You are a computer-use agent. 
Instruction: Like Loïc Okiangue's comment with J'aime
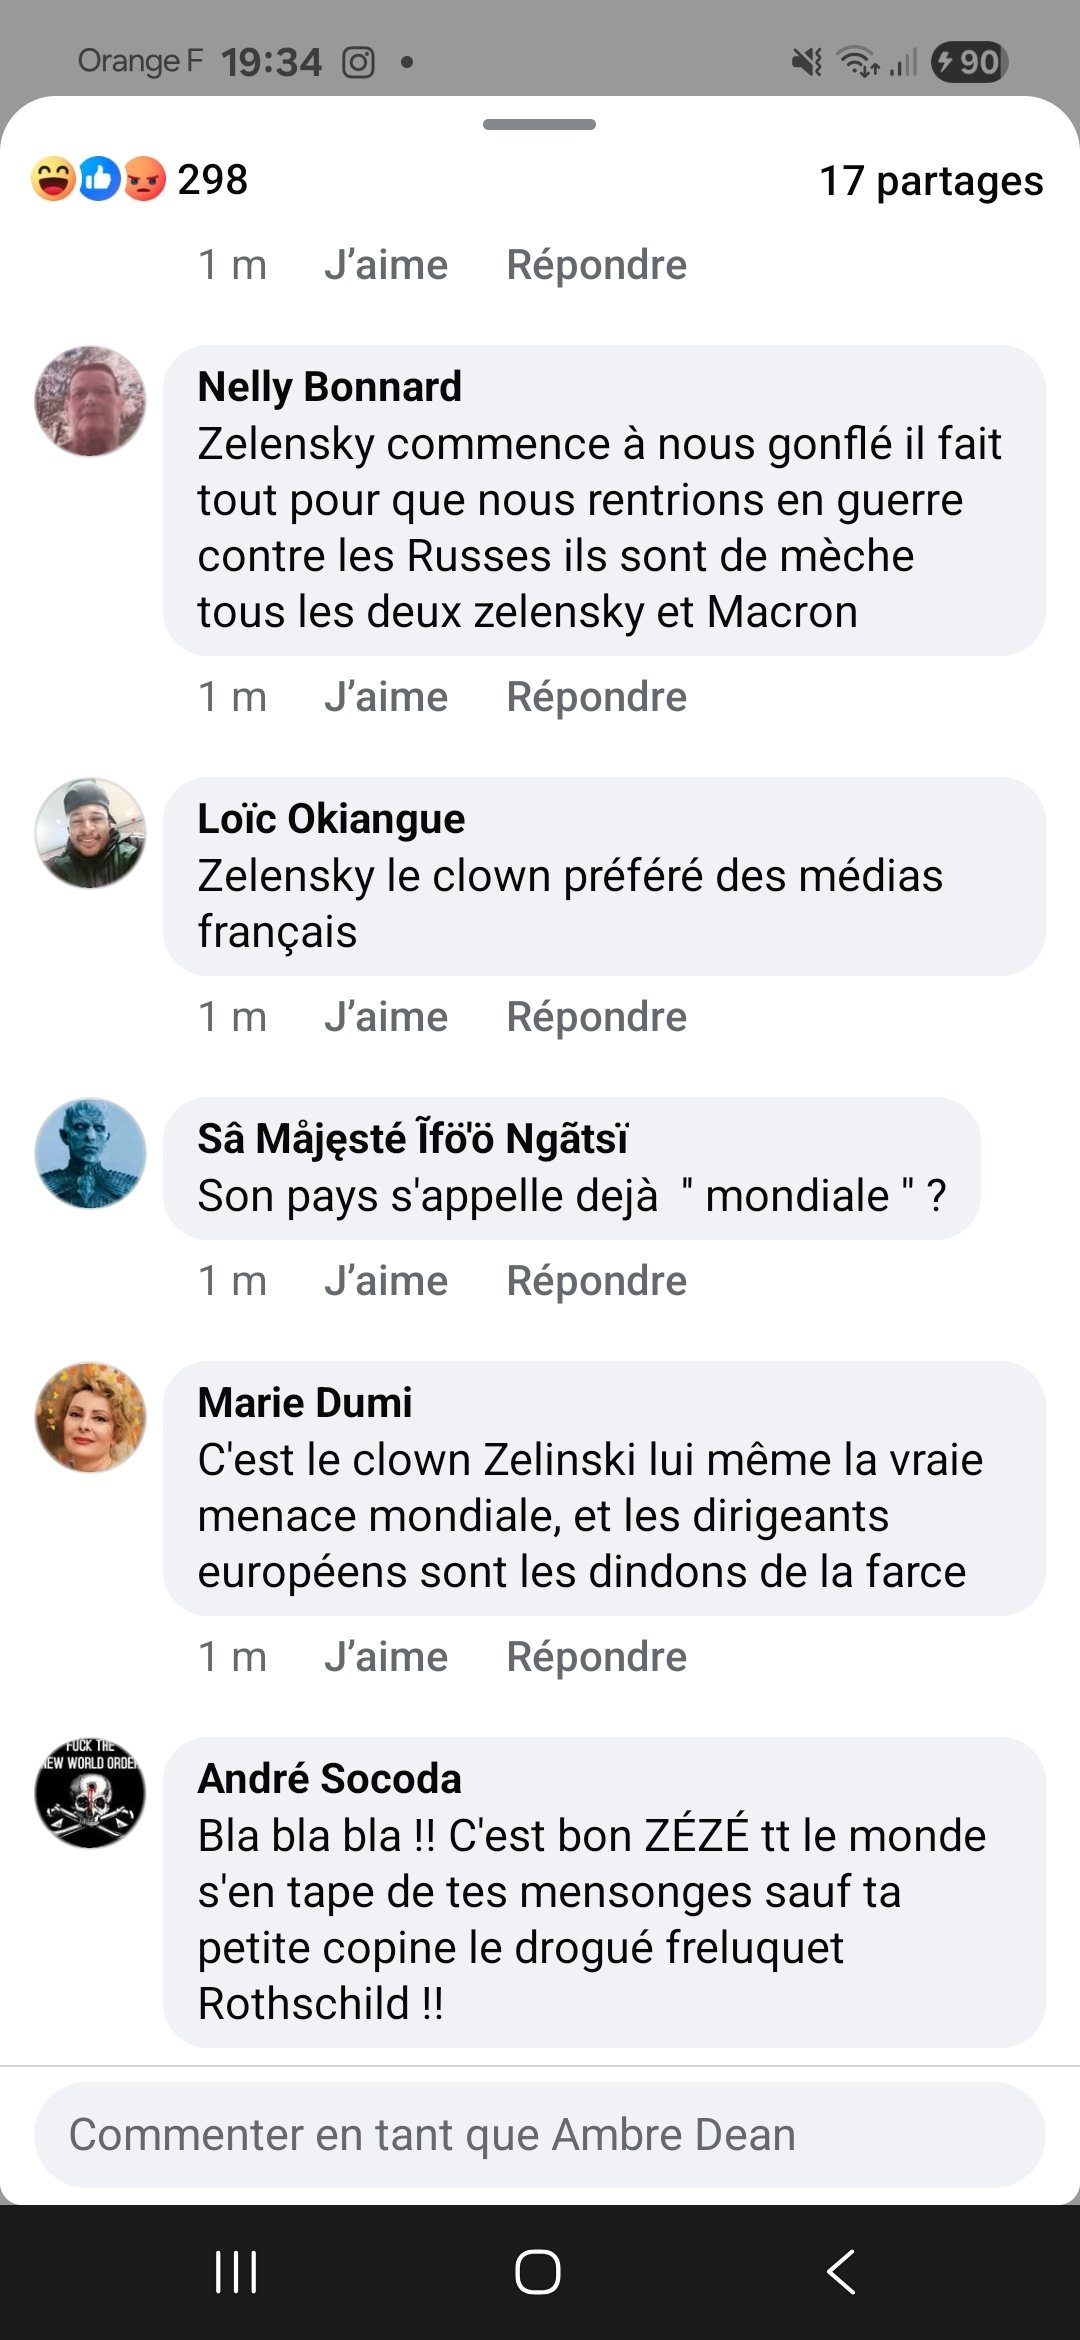click(x=386, y=1017)
